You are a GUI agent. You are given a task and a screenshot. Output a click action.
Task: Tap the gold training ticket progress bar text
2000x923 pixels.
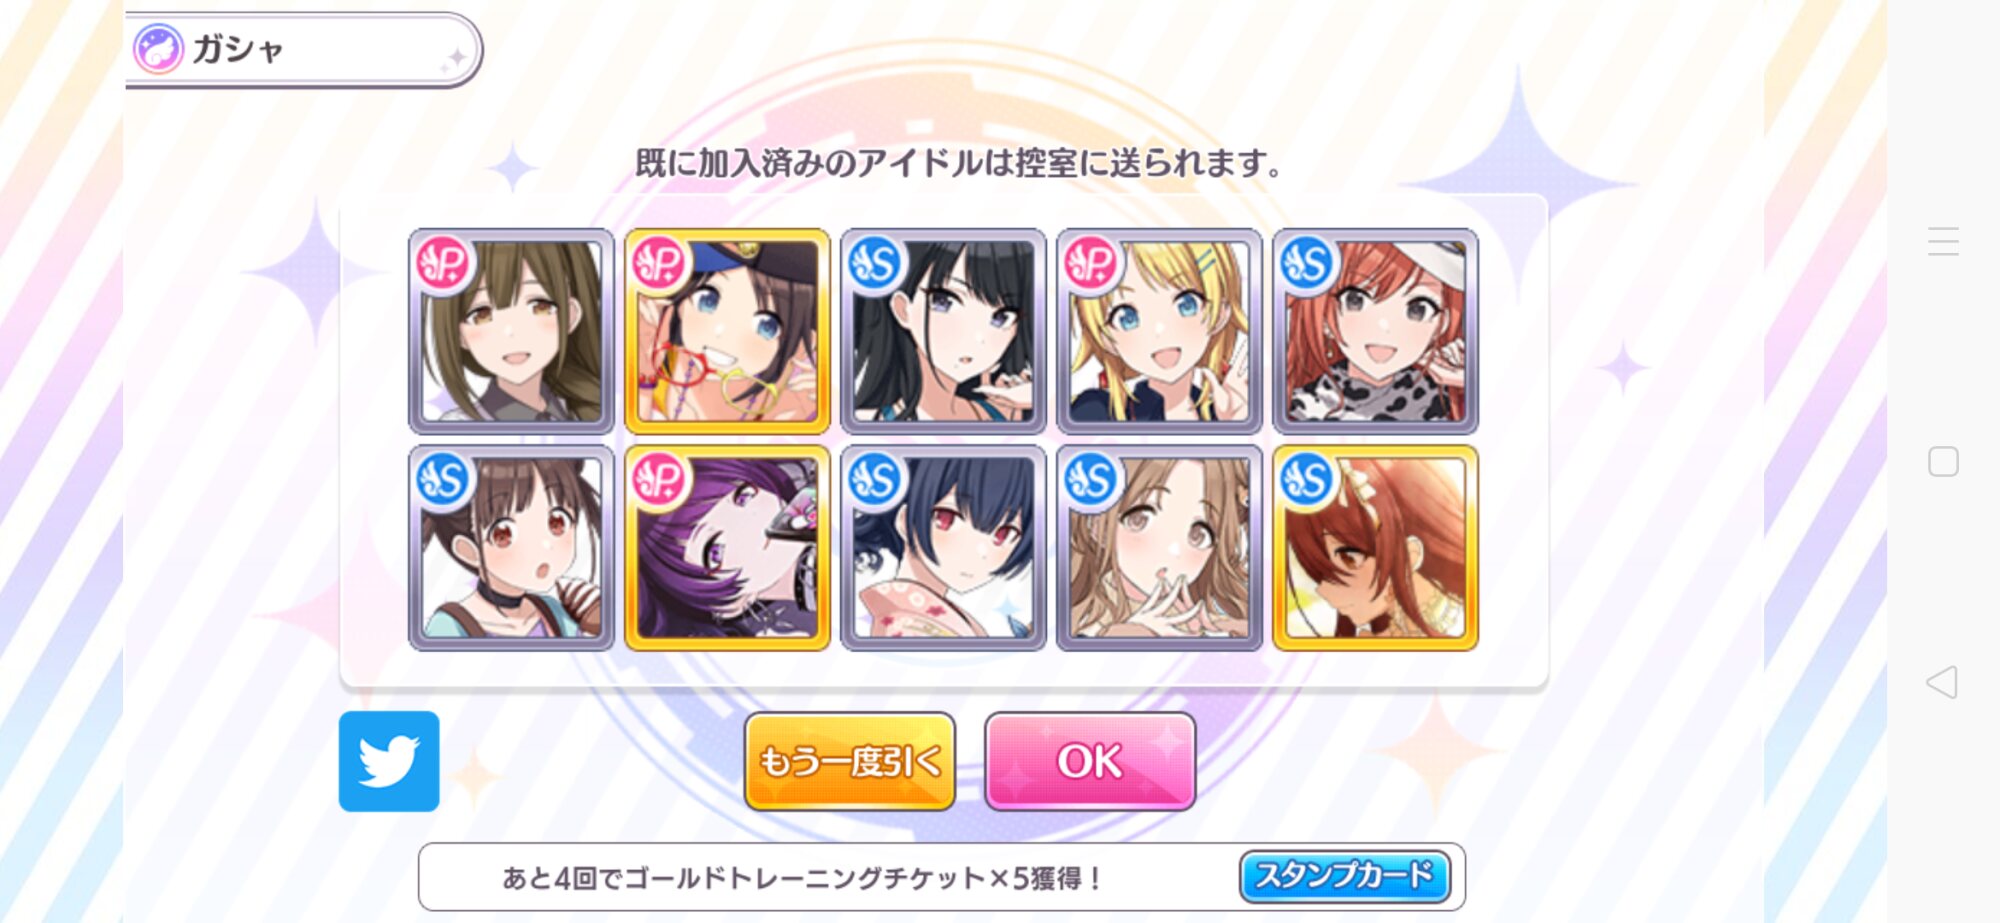(x=802, y=878)
